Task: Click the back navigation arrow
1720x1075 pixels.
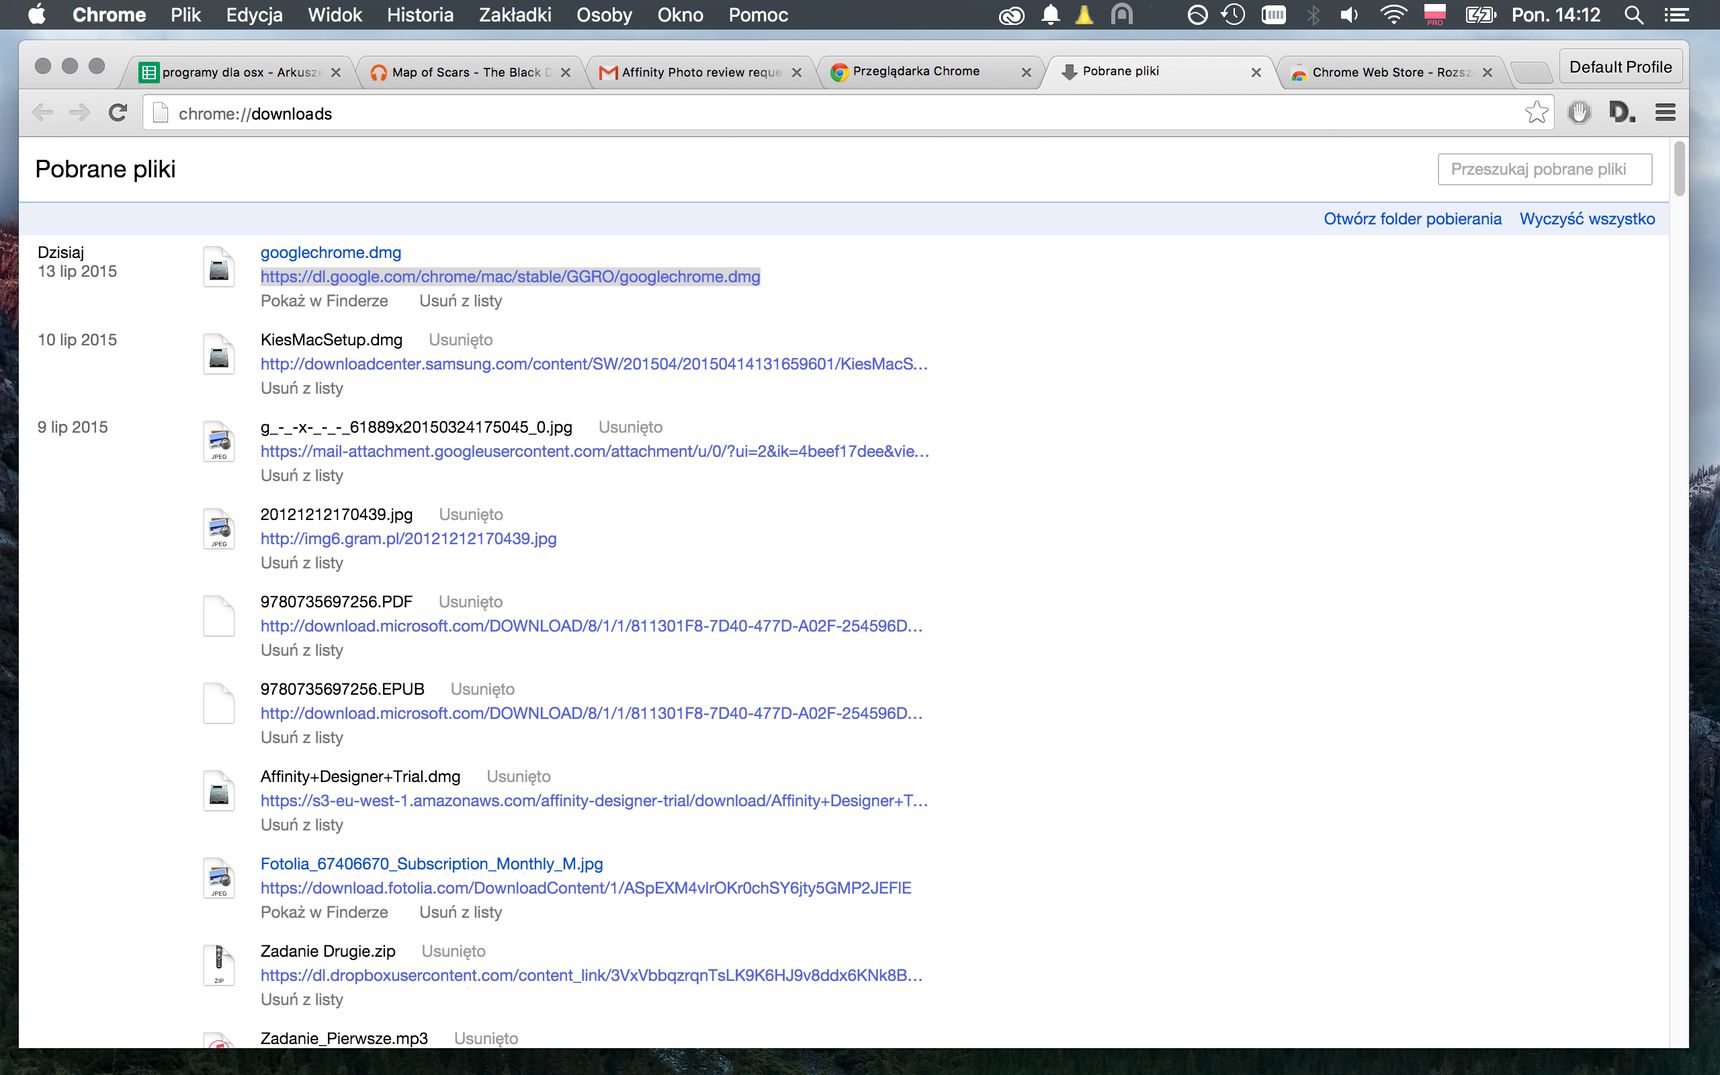Action: coord(43,113)
